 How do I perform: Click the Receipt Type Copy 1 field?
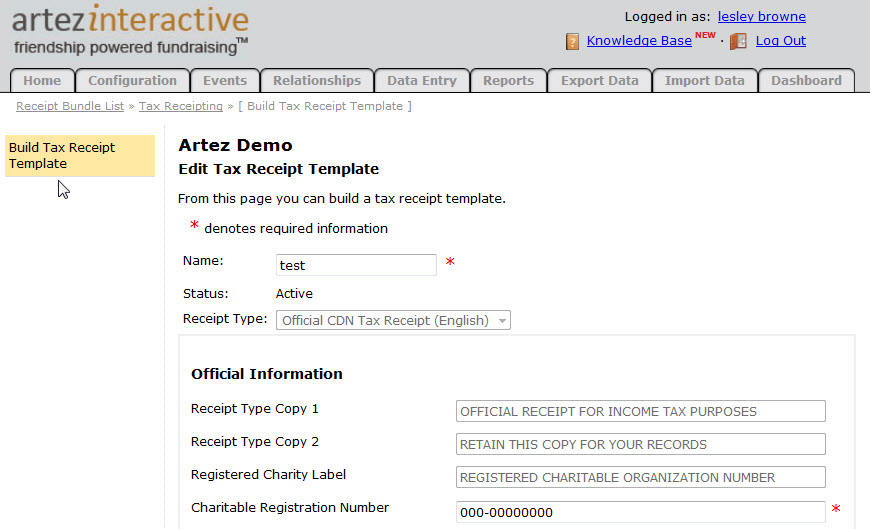point(640,411)
